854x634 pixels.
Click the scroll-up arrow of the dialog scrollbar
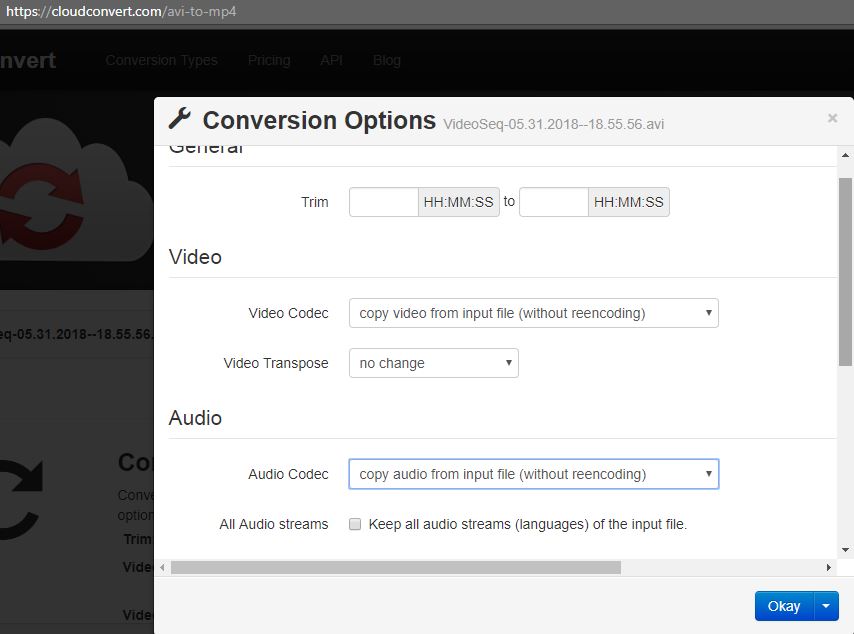click(846, 155)
